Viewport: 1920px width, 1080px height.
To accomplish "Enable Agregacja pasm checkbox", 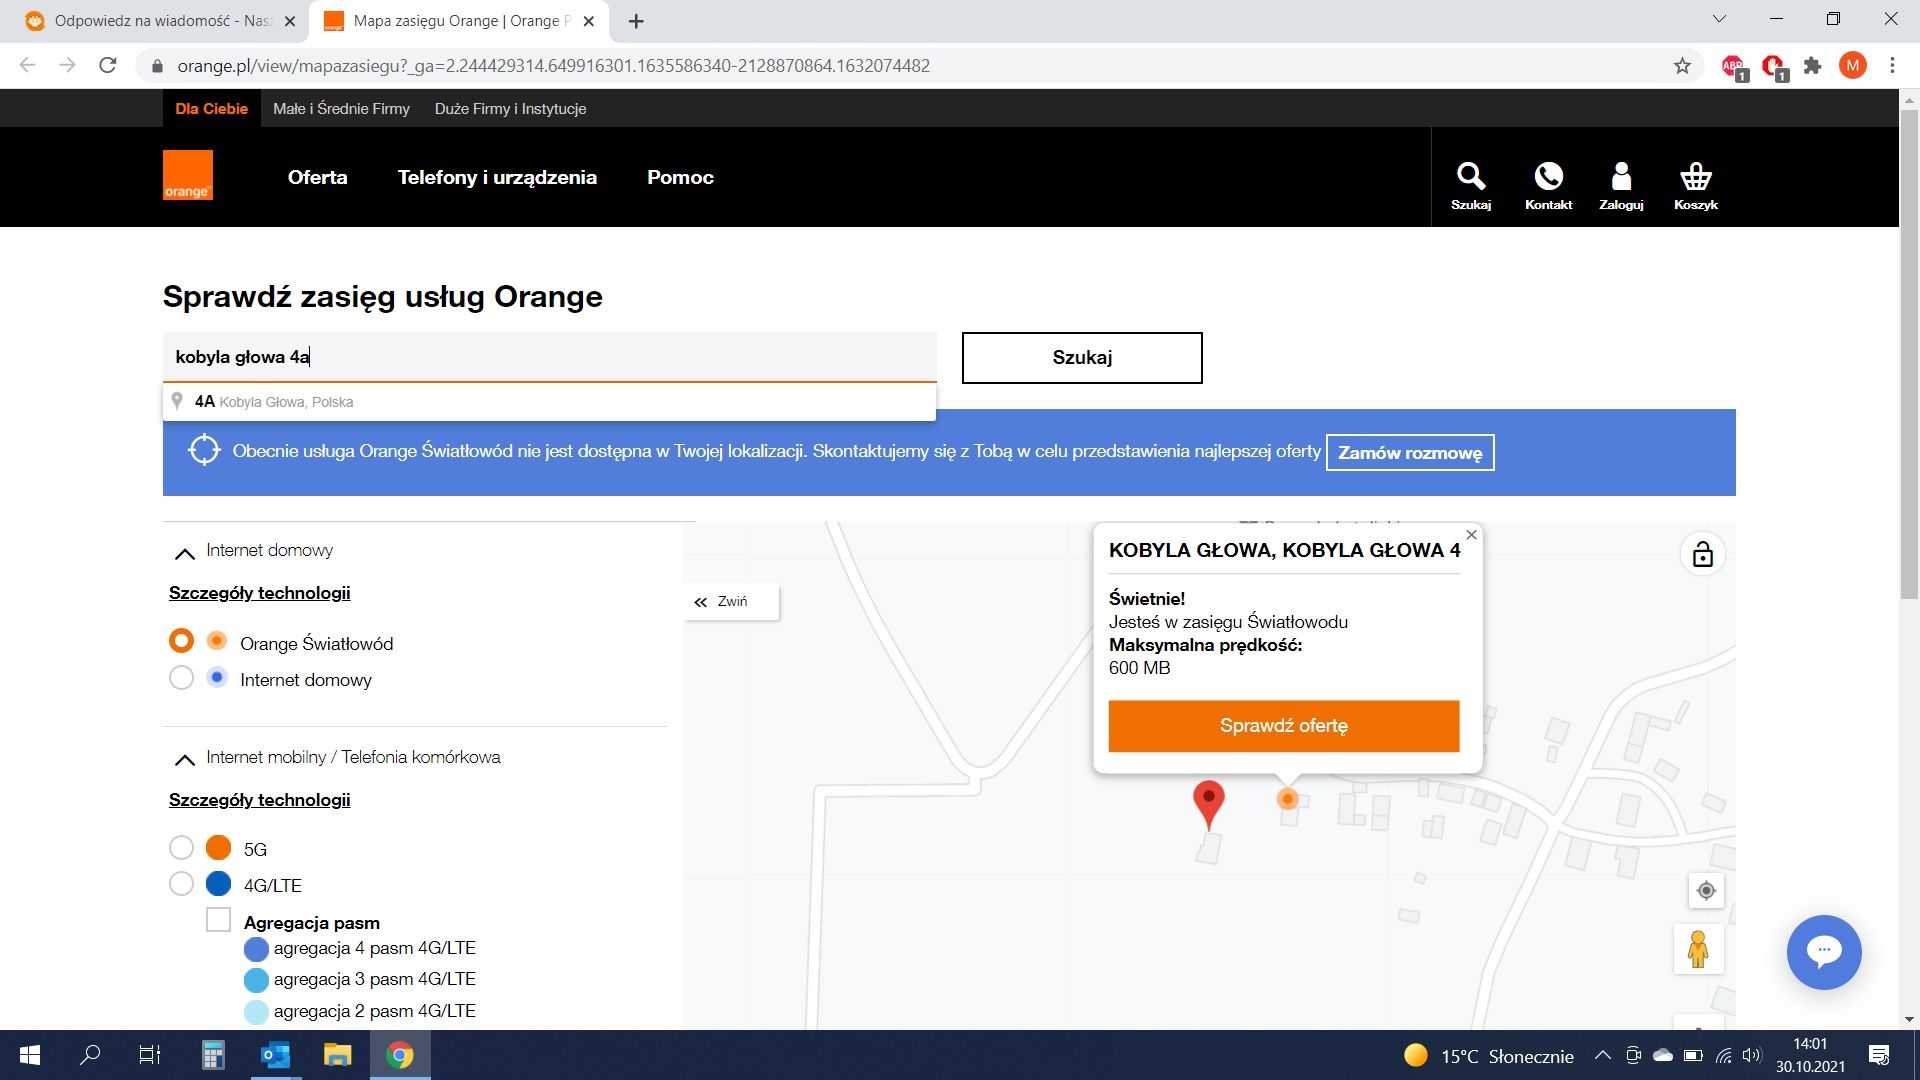I will [x=218, y=920].
